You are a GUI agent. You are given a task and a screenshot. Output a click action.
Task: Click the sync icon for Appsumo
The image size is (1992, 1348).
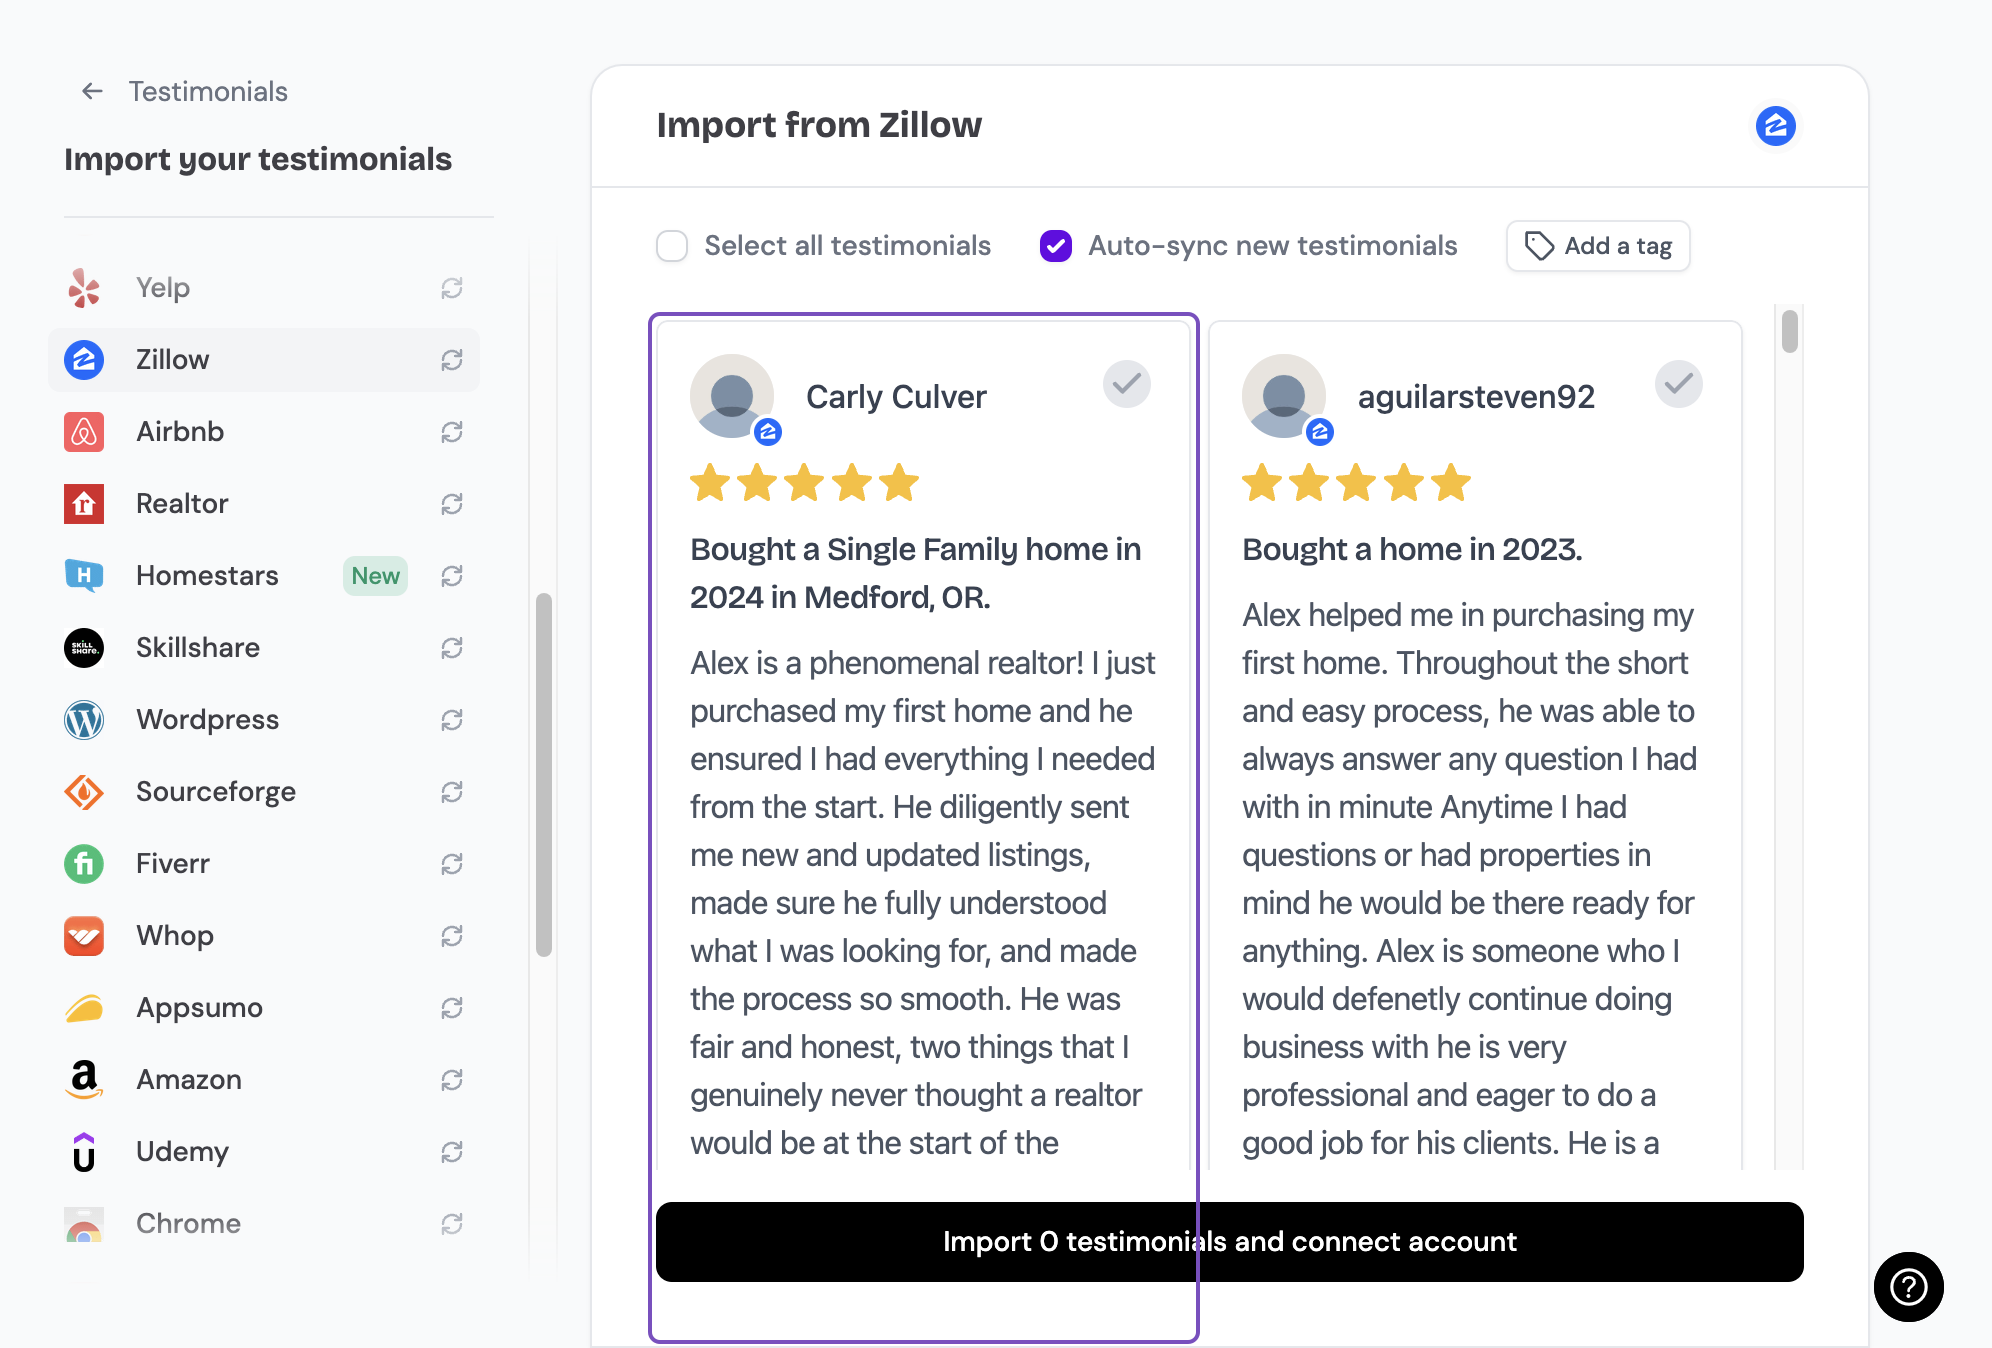(452, 1008)
